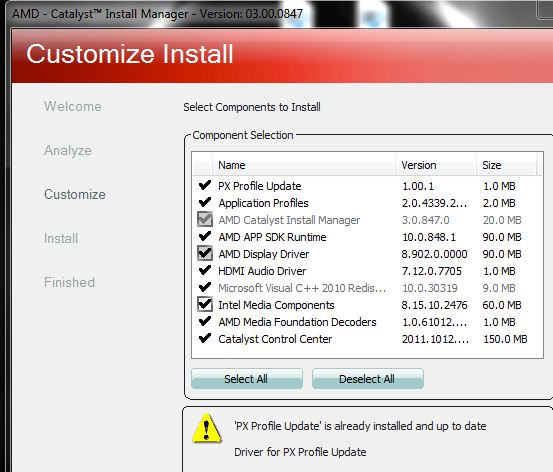Sort components by the Size column header
Image resolution: width=553 pixels, height=472 pixels.
pyautogui.click(x=506, y=165)
